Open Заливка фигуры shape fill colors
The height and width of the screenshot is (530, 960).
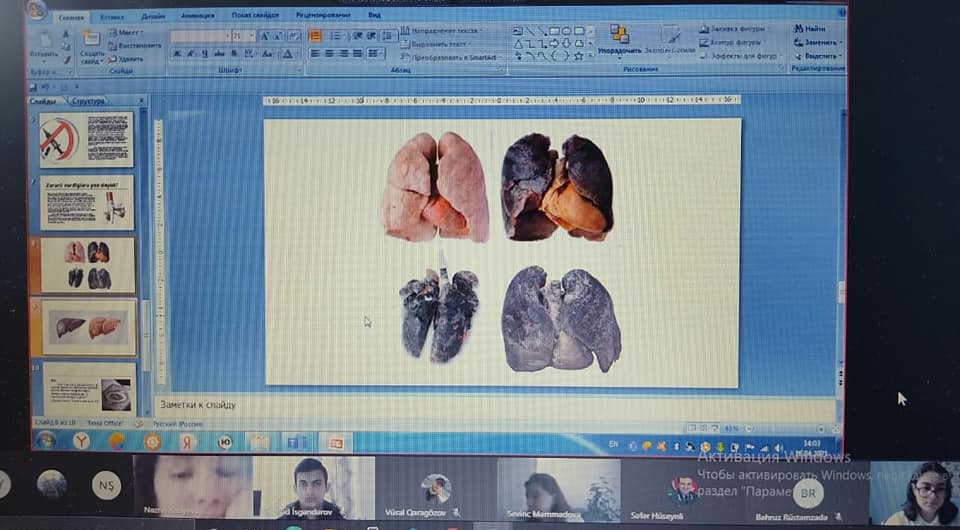(x=735, y=29)
